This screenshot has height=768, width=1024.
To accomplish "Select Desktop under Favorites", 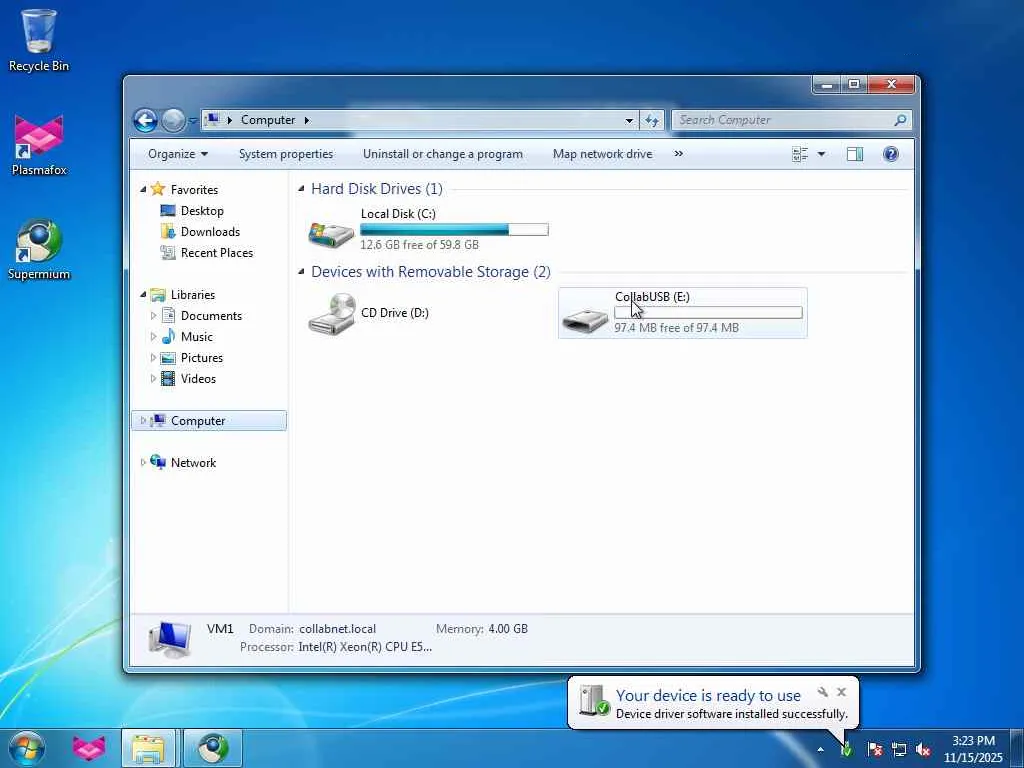I will pyautogui.click(x=202, y=211).
